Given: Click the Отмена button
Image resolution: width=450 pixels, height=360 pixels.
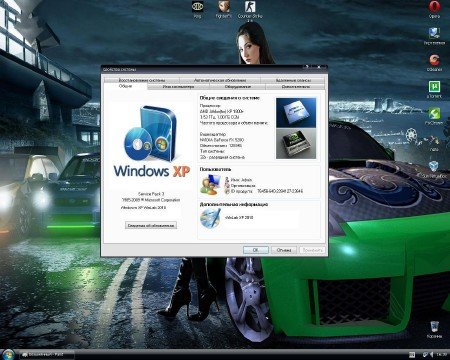Looking at the screenshot, I should [284, 250].
